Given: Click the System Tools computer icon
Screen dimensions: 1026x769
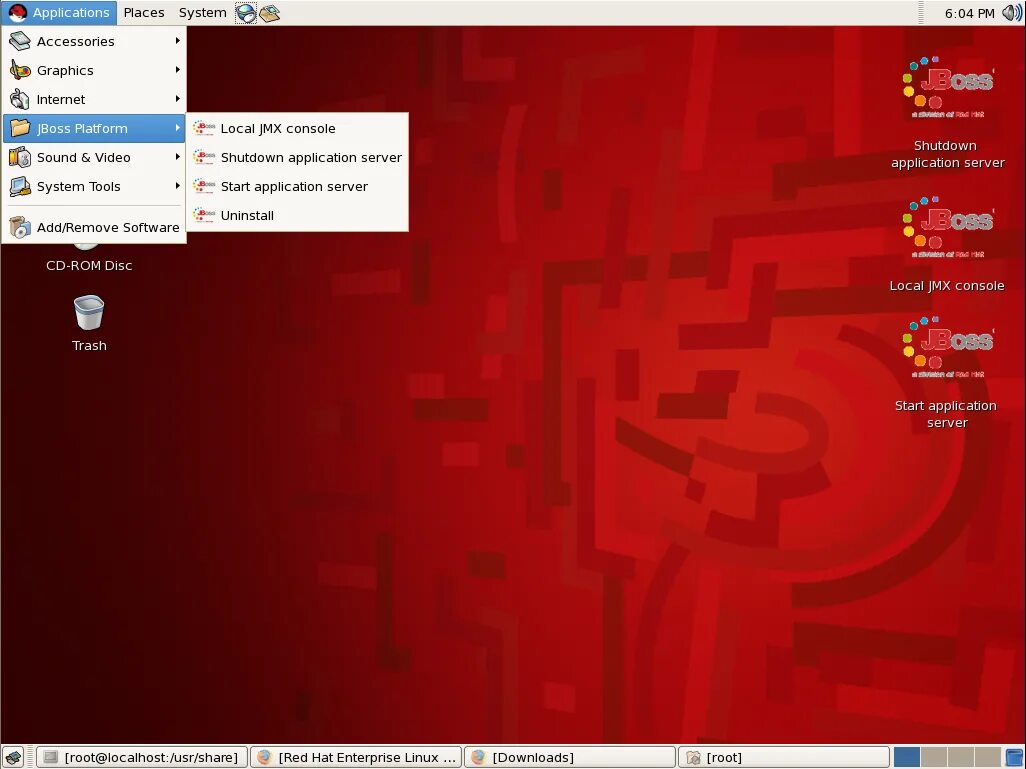Looking at the screenshot, I should coord(20,187).
